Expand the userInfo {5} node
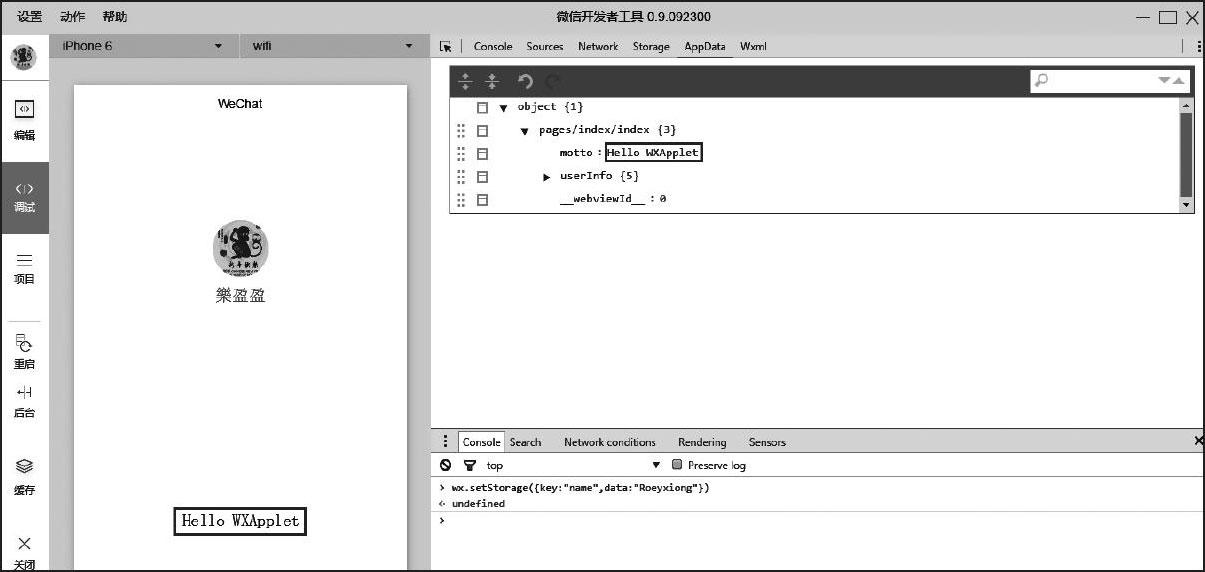 pyautogui.click(x=547, y=177)
